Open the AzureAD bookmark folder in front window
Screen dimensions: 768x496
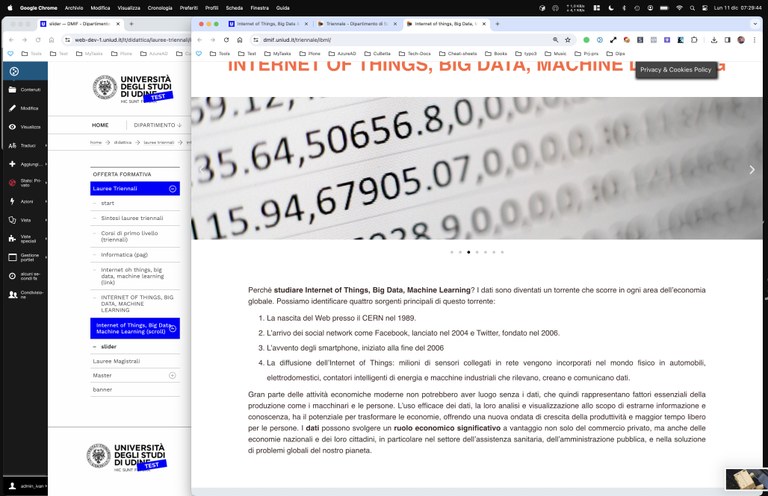[x=342, y=53]
